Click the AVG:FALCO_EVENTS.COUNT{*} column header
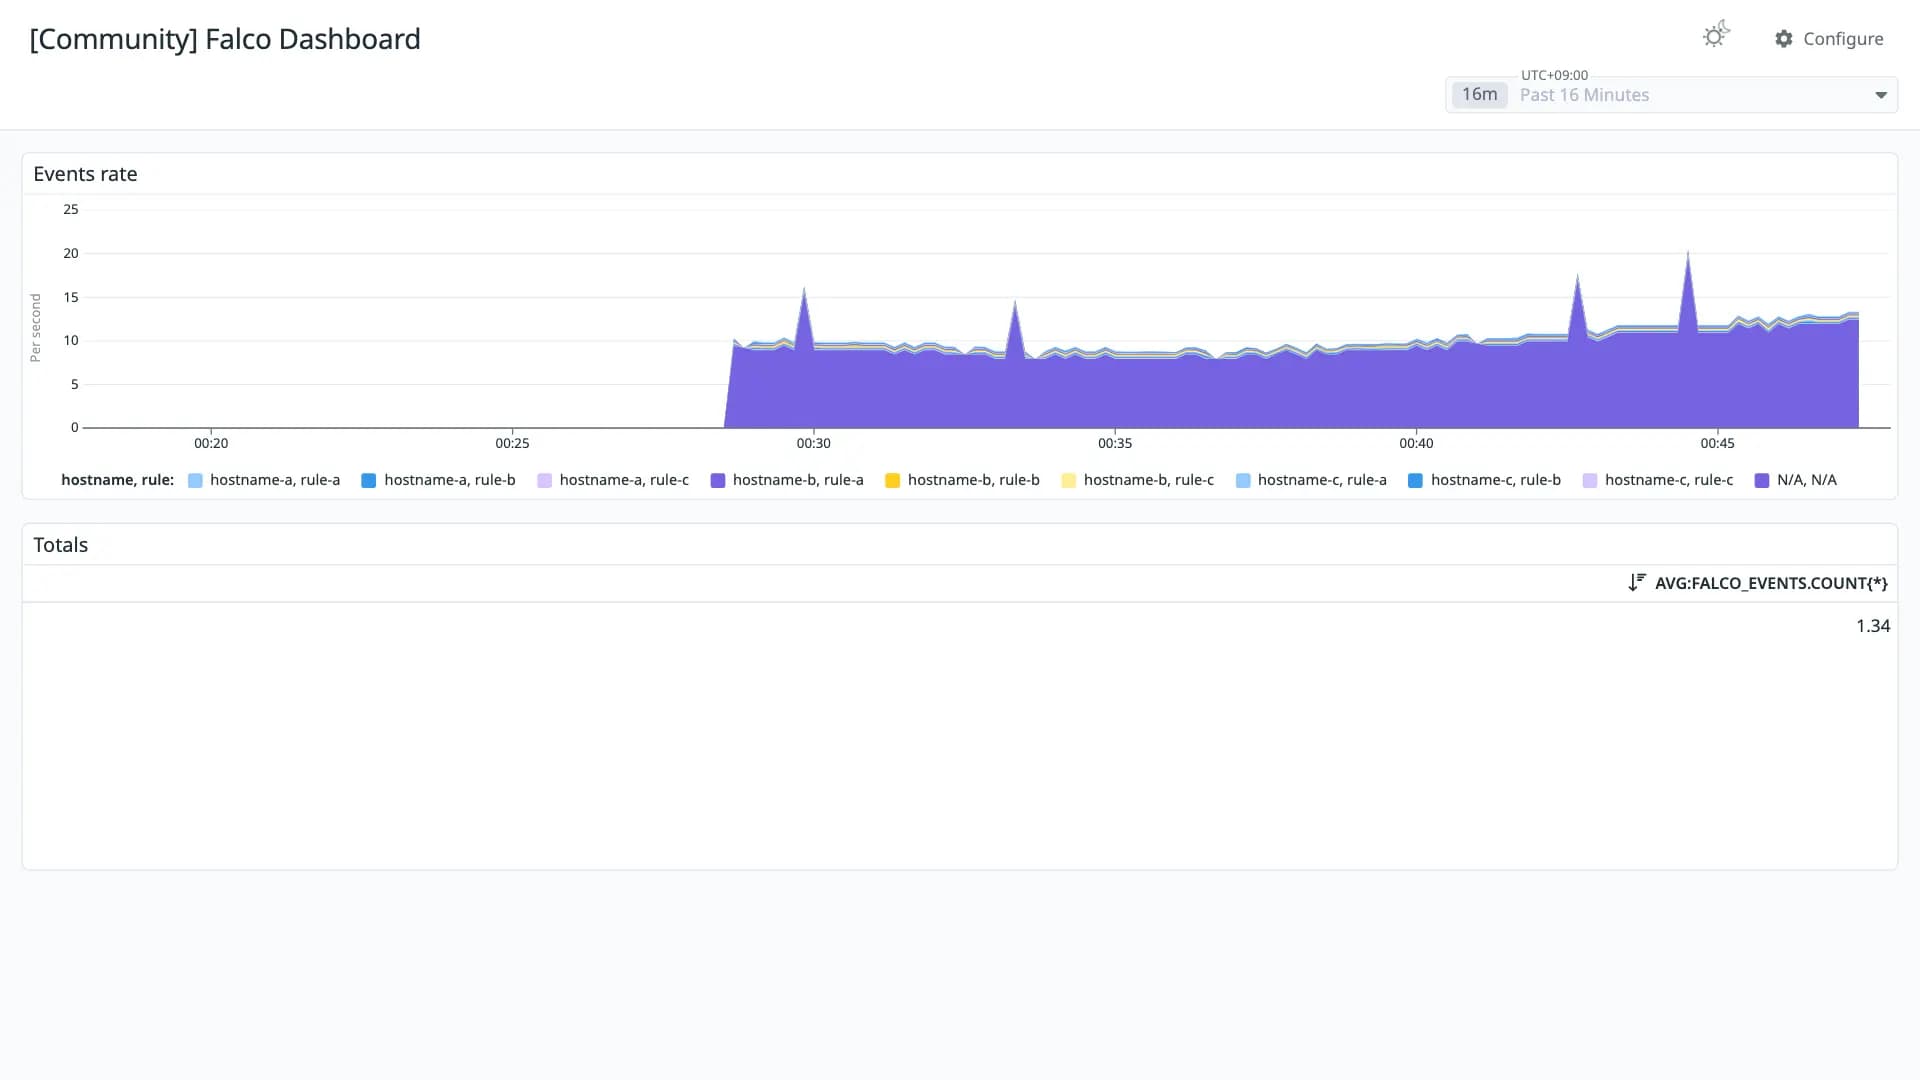The height and width of the screenshot is (1080, 1920). 1771,583
